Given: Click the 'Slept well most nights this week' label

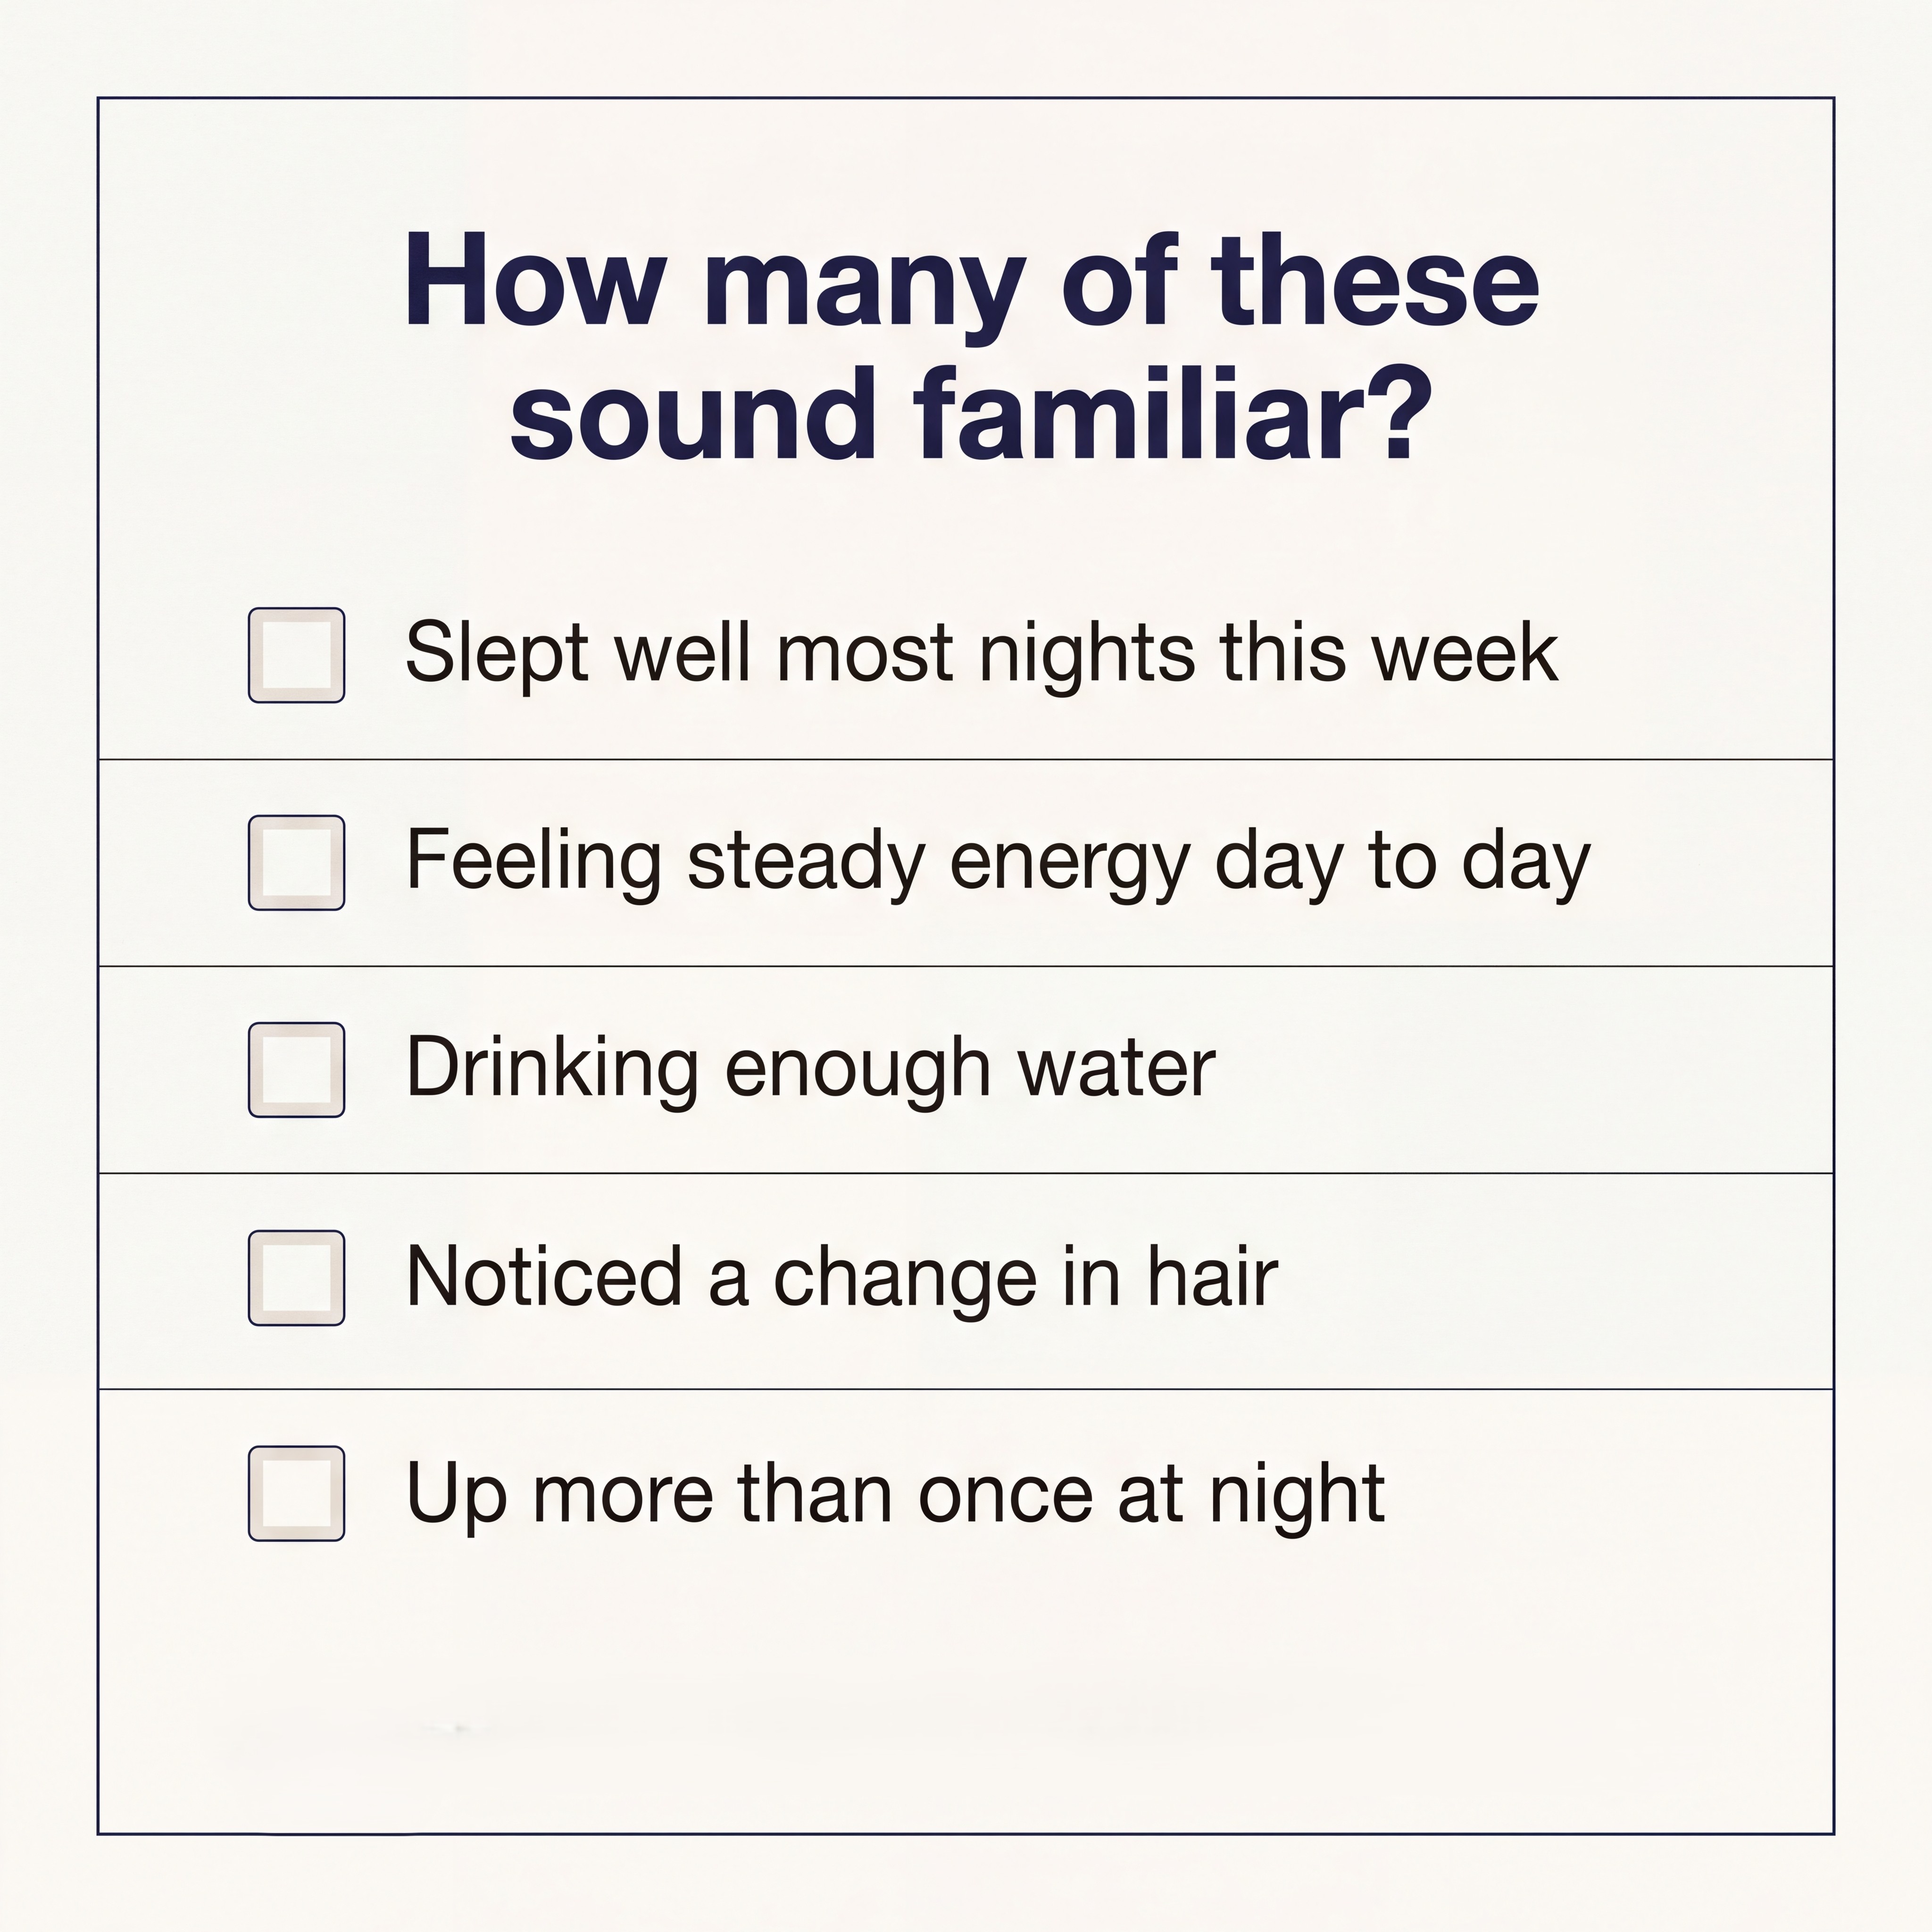Looking at the screenshot, I should [982, 655].
